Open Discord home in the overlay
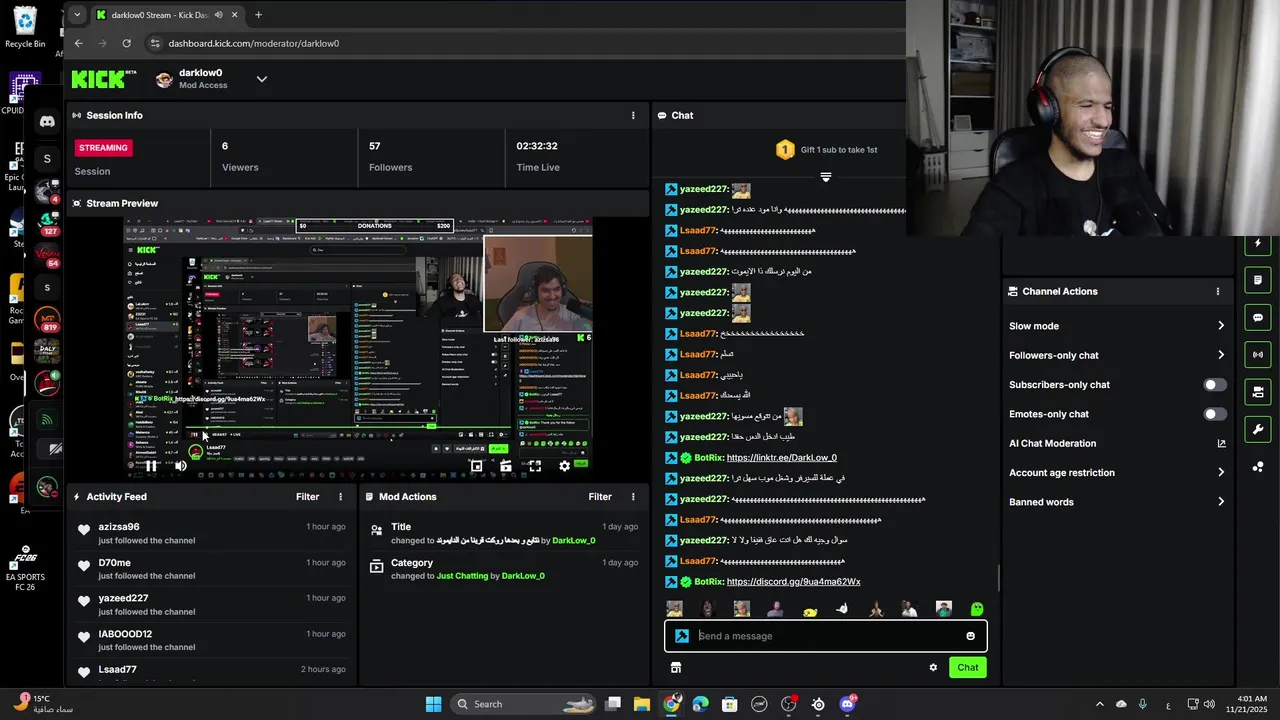 pos(47,122)
